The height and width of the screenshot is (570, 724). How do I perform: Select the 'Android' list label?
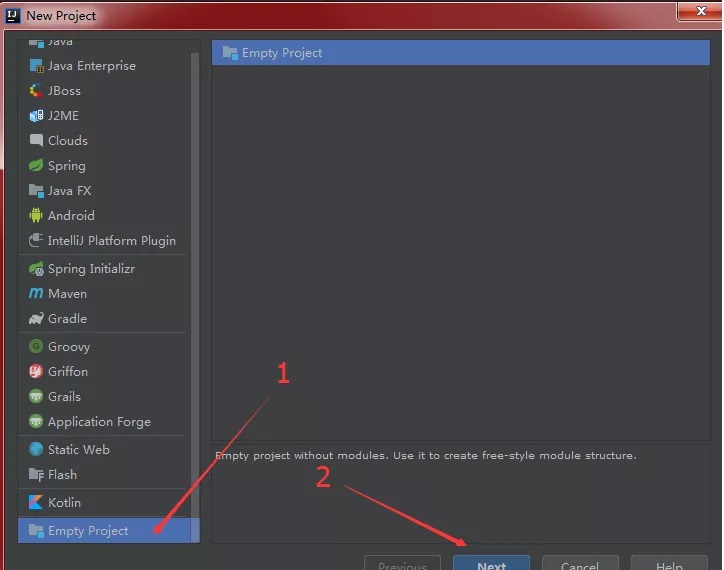[x=71, y=215]
